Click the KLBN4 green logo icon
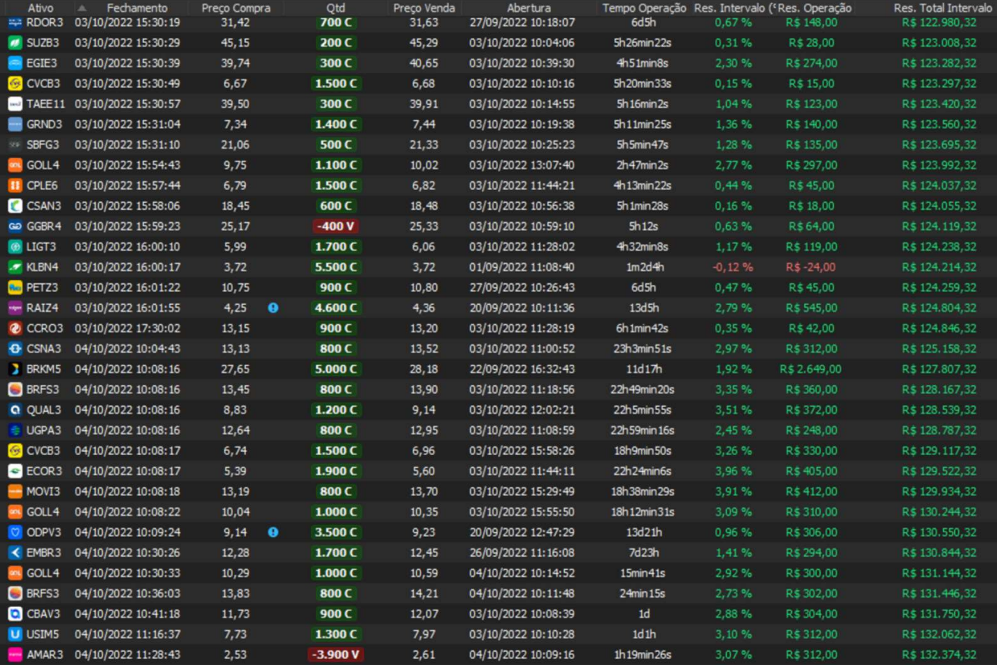The width and height of the screenshot is (997, 665). [15, 267]
